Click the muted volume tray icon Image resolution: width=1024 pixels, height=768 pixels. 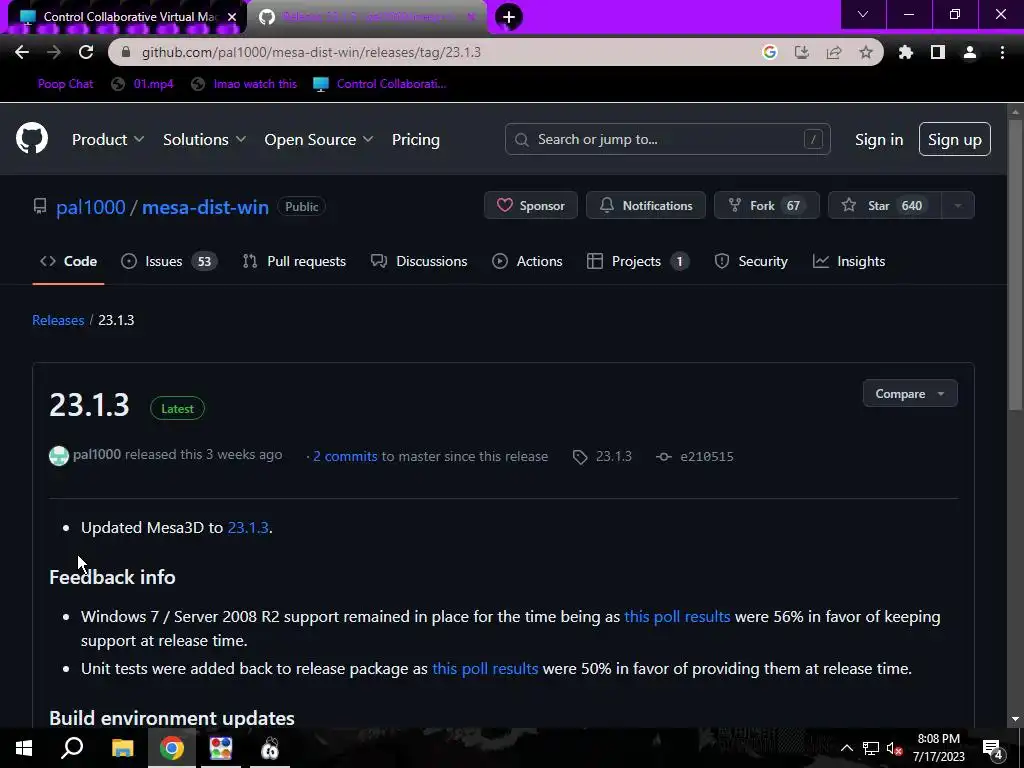[x=894, y=748]
